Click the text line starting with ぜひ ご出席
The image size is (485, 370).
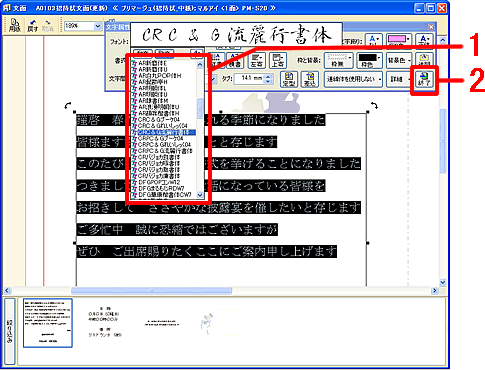click(207, 251)
